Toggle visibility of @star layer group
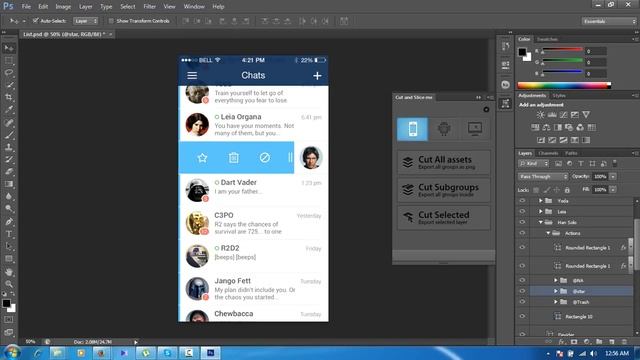This screenshot has height=360, width=640. 522,291
